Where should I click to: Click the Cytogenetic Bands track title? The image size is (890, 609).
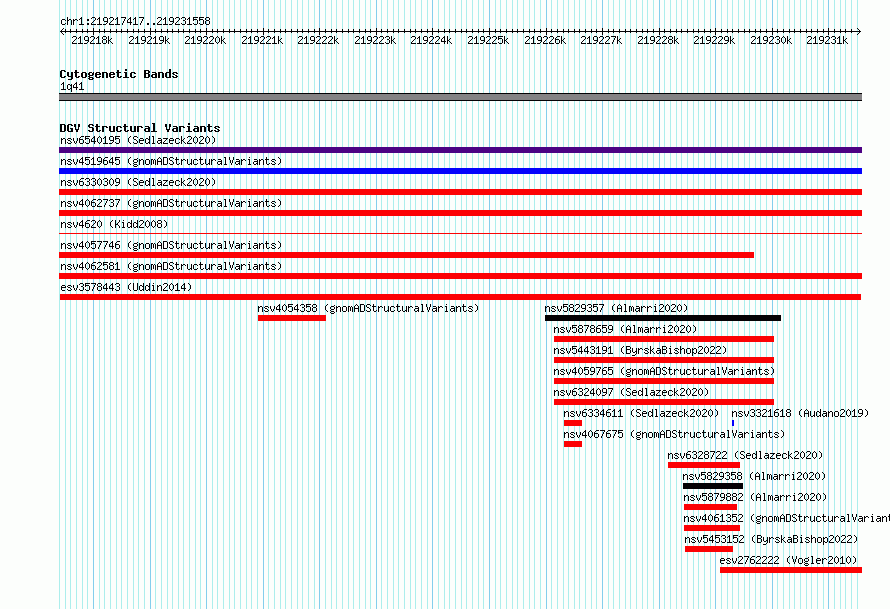[119, 74]
